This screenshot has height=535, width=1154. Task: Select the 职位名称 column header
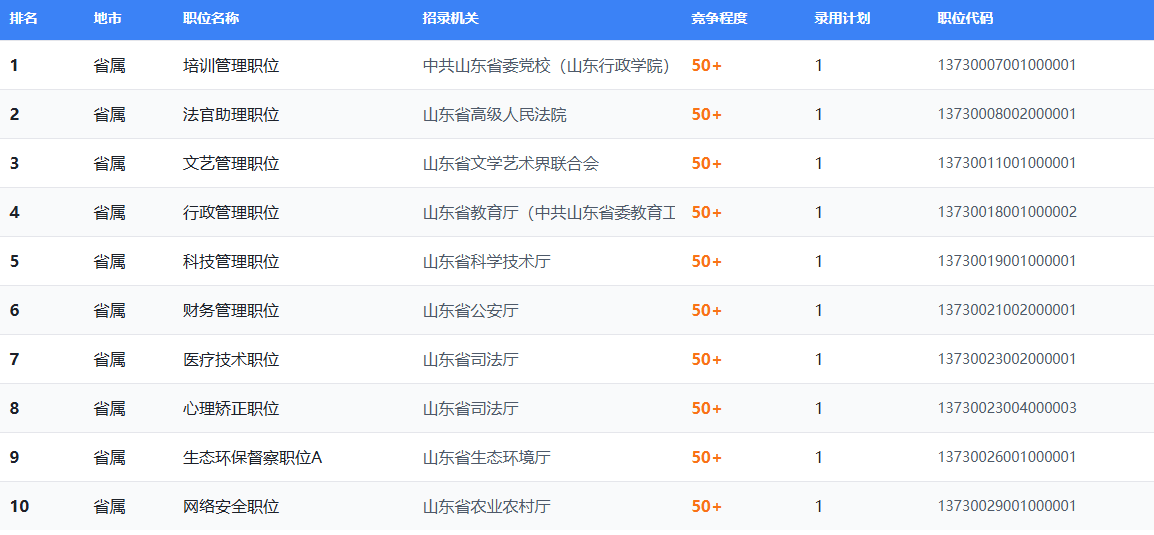(211, 19)
